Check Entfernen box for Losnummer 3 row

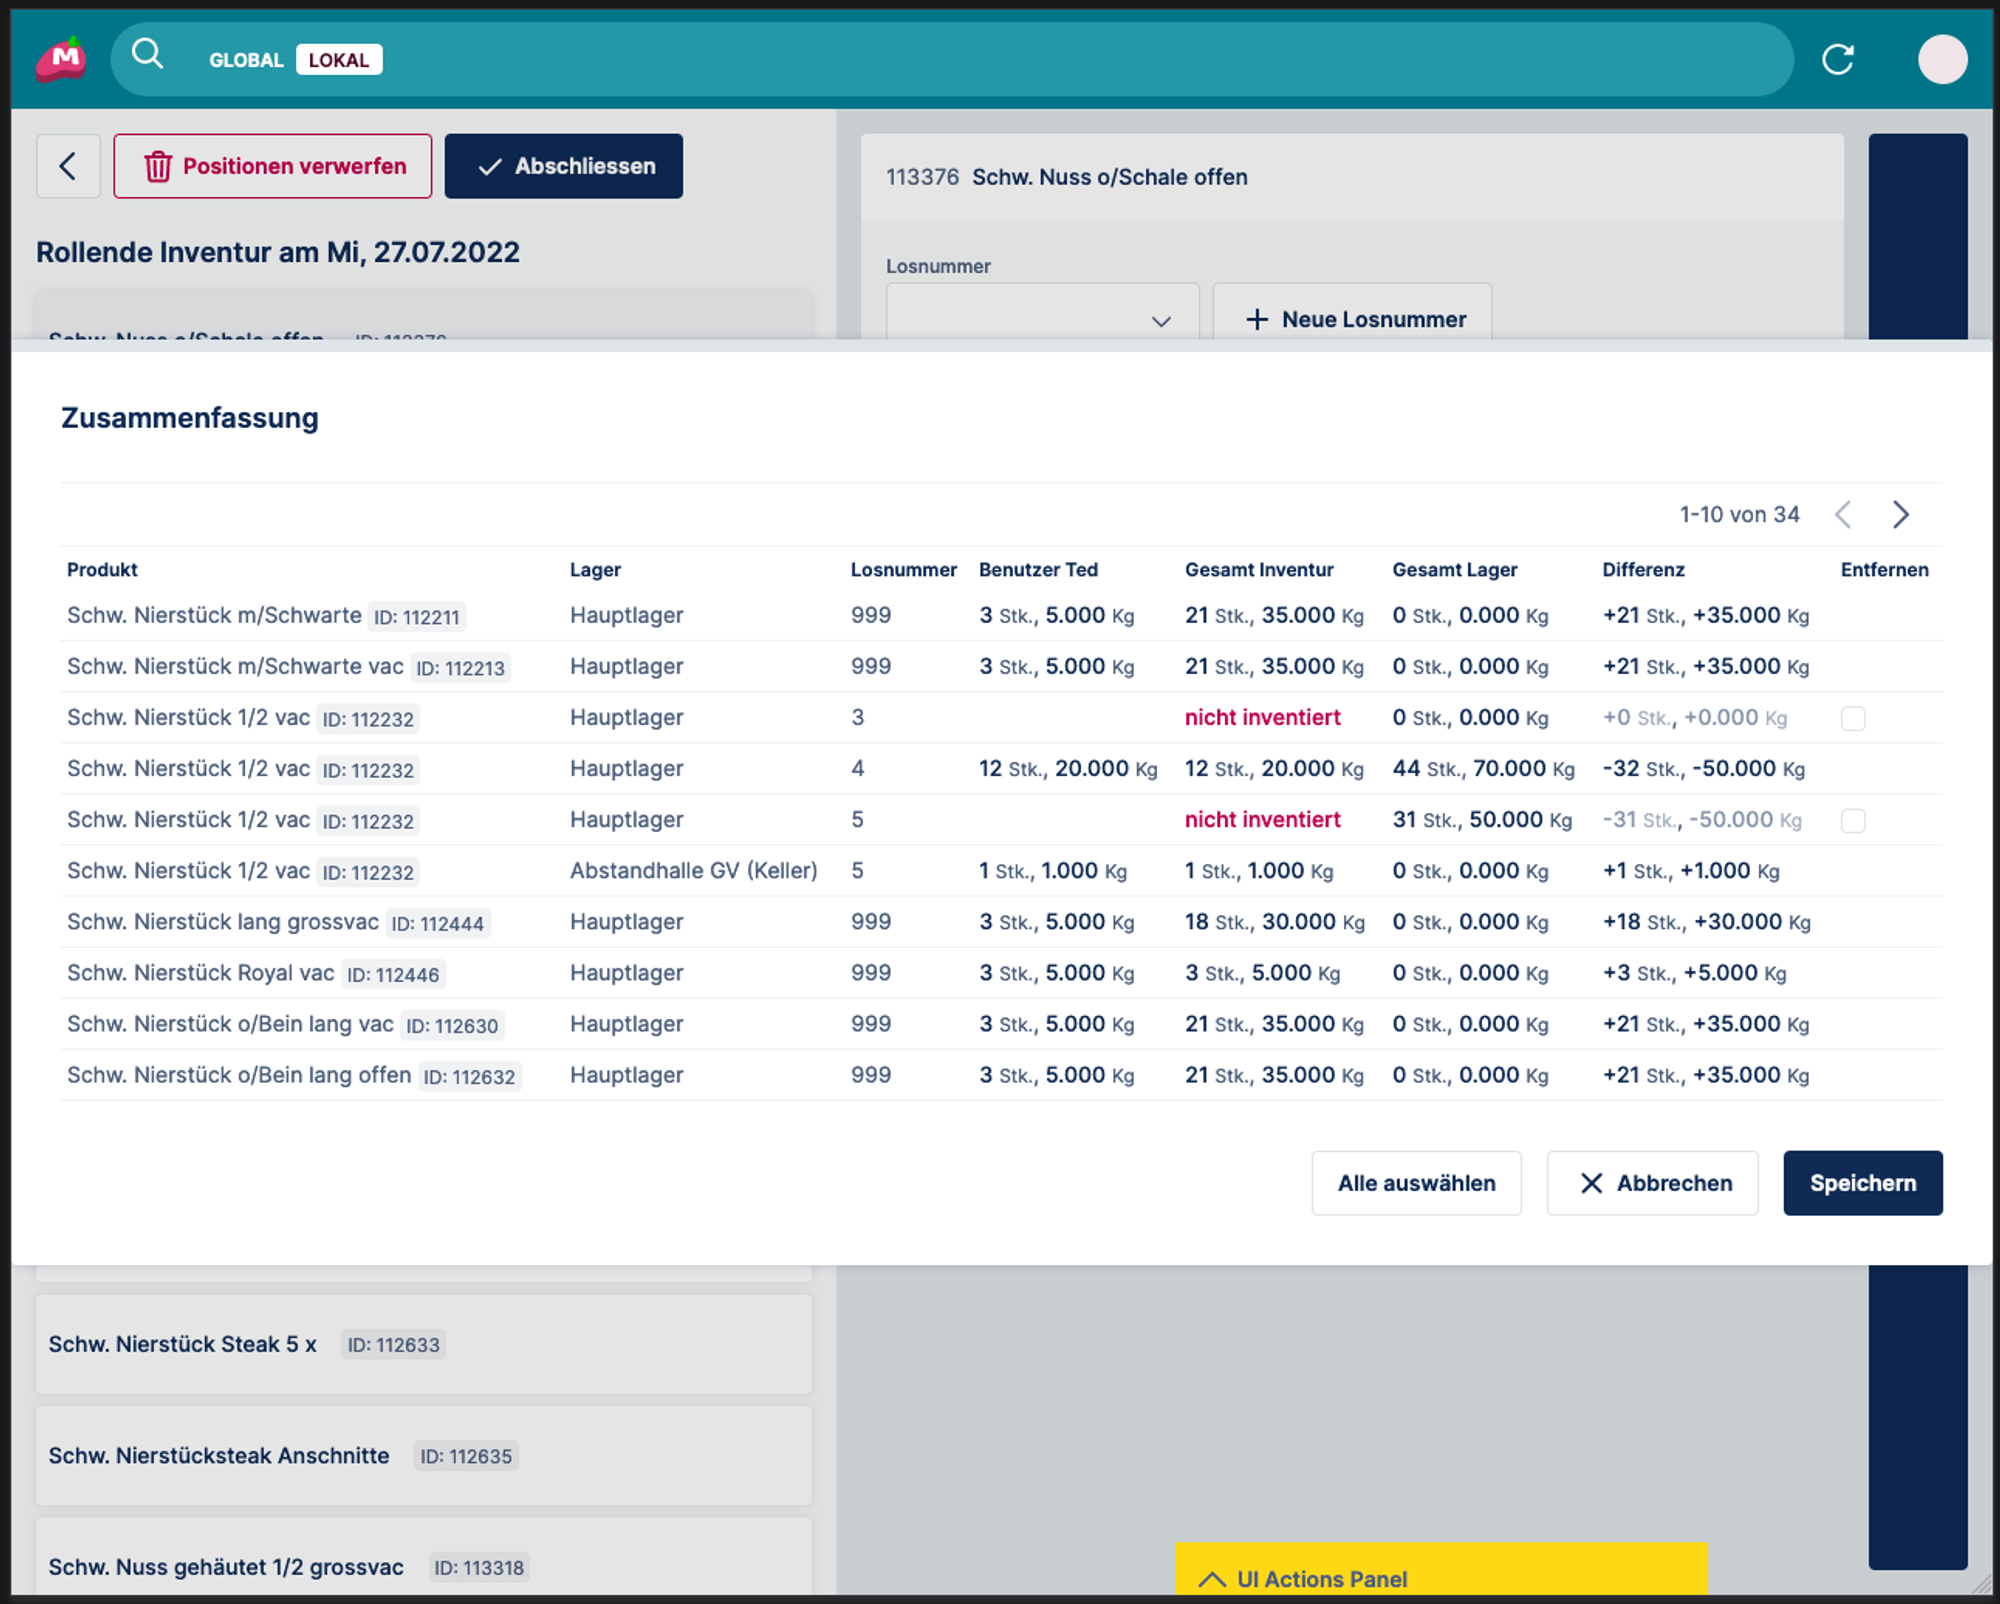[1852, 719]
